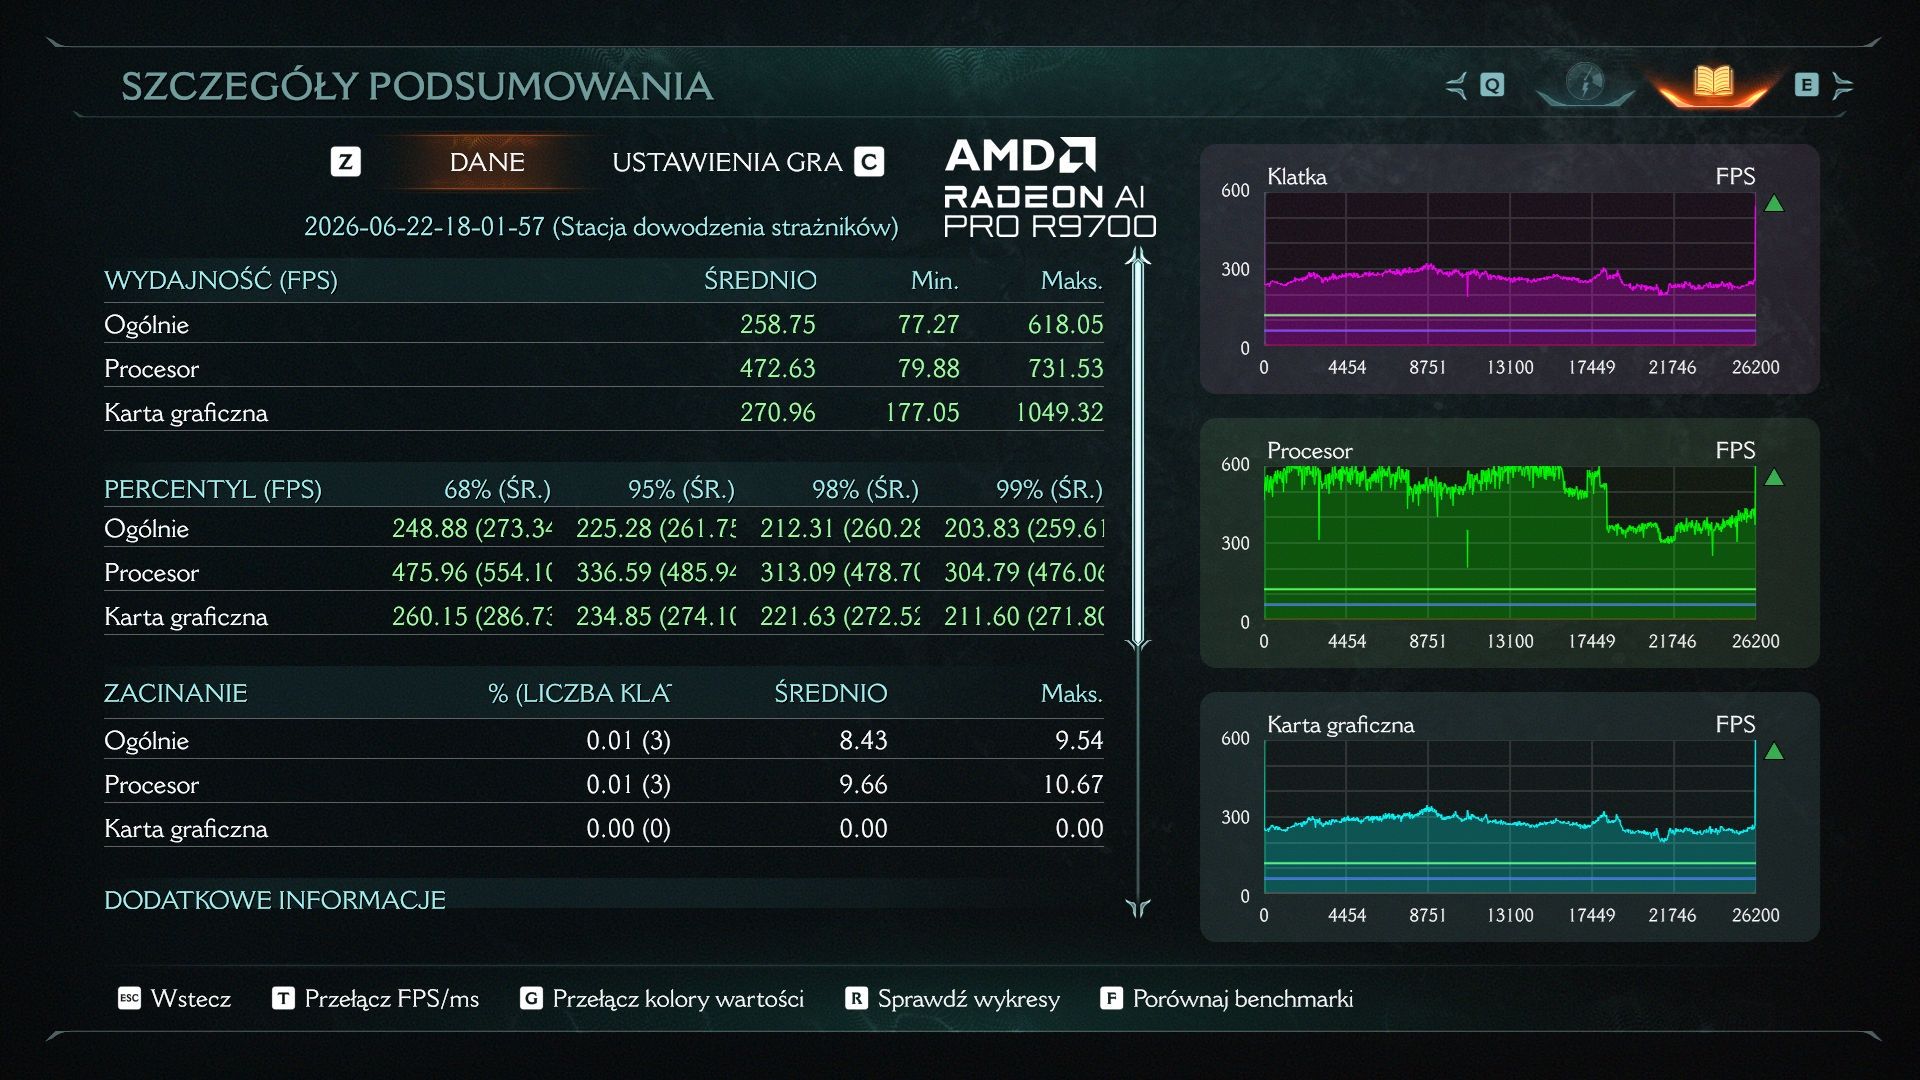Screen dimensions: 1920x1080
Task: Click green triangle on Karta graficzna chart
Action: [x=1774, y=752]
